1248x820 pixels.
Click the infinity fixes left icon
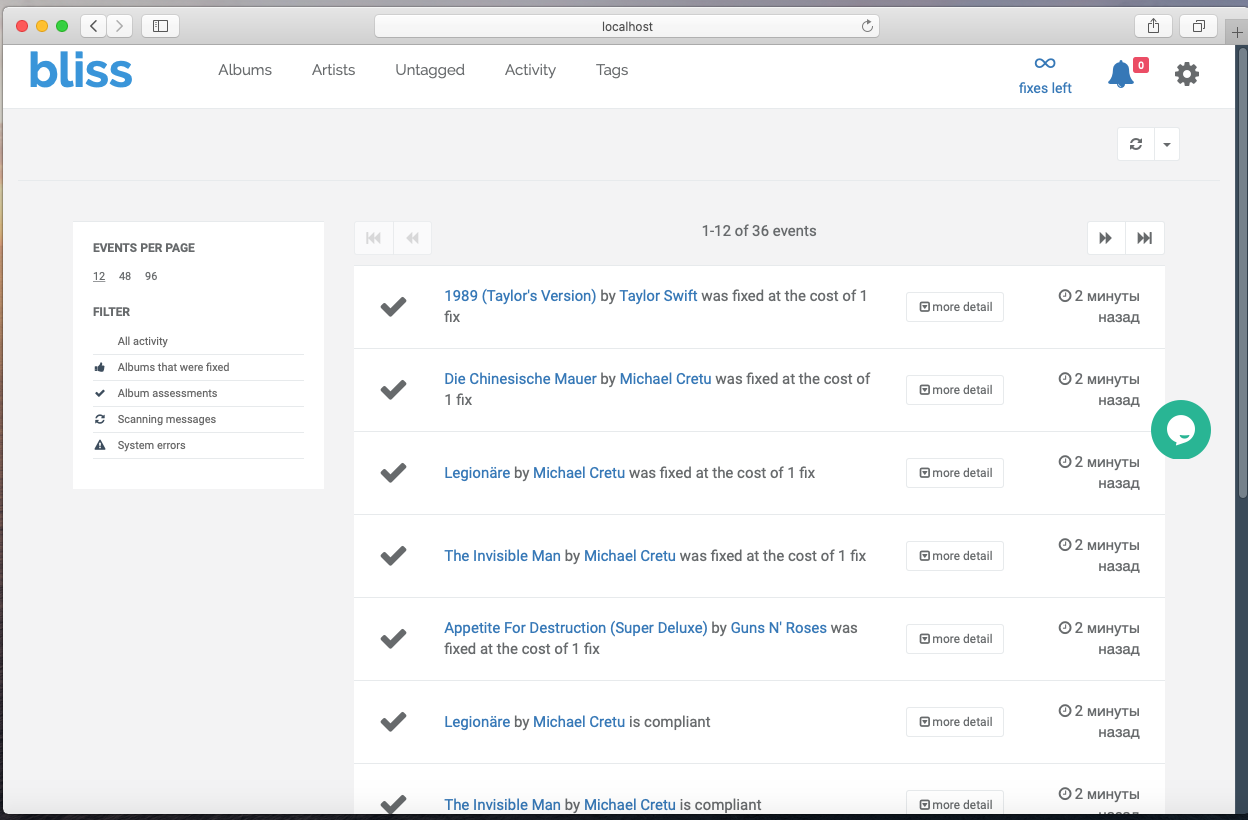point(1045,64)
